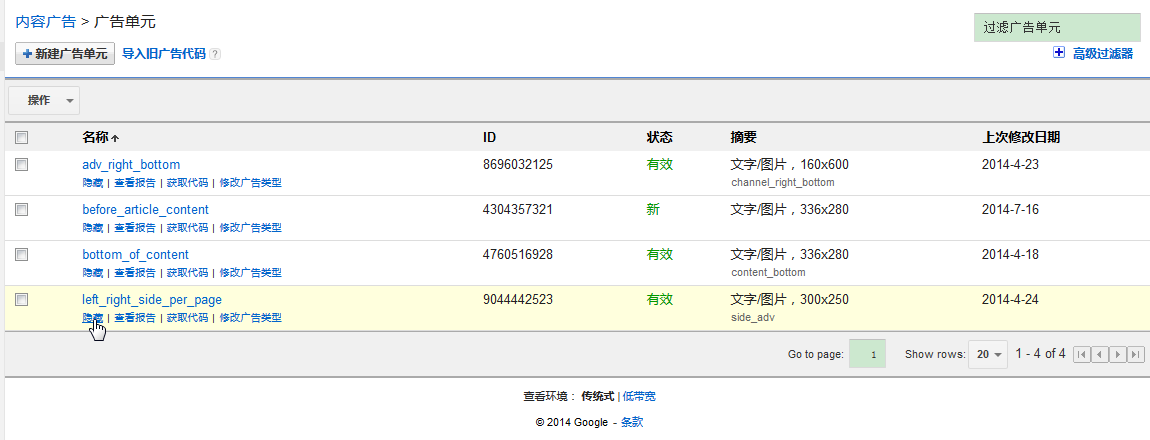This screenshot has width=1150, height=440.
Task: Open the Show rows dropdown
Action: 988,354
